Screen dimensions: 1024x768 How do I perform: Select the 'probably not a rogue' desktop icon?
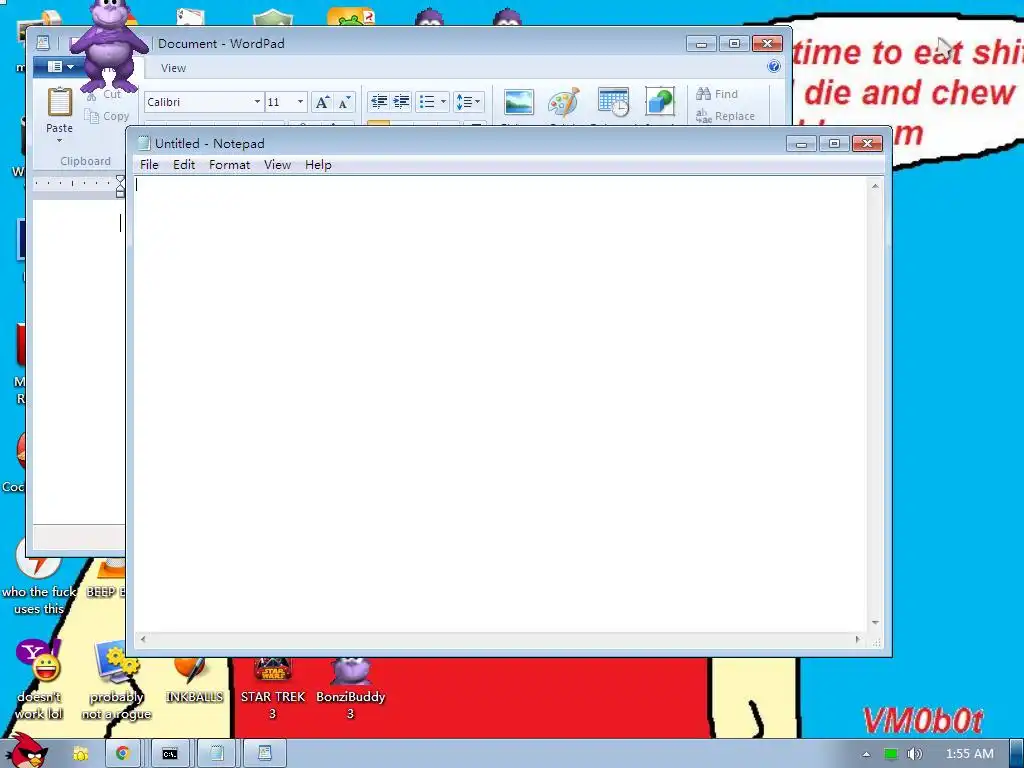tap(116, 680)
